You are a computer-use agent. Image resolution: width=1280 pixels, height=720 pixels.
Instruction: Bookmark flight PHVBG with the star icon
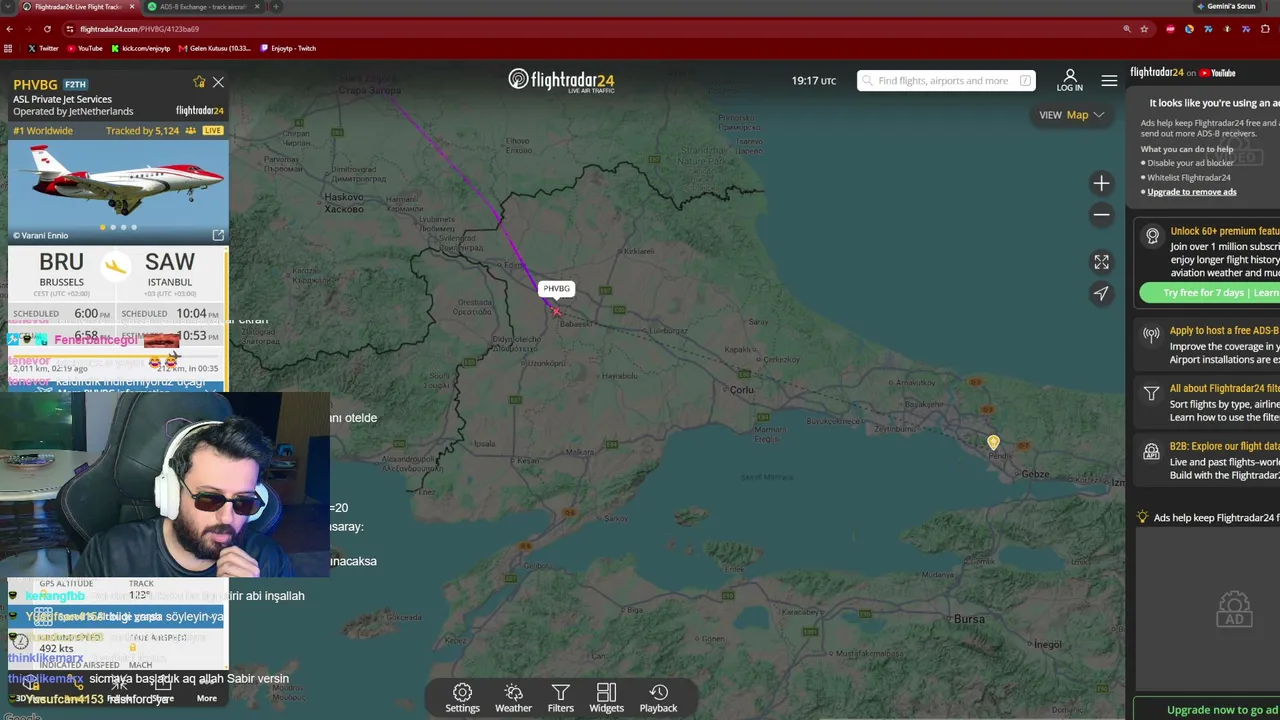[199, 82]
